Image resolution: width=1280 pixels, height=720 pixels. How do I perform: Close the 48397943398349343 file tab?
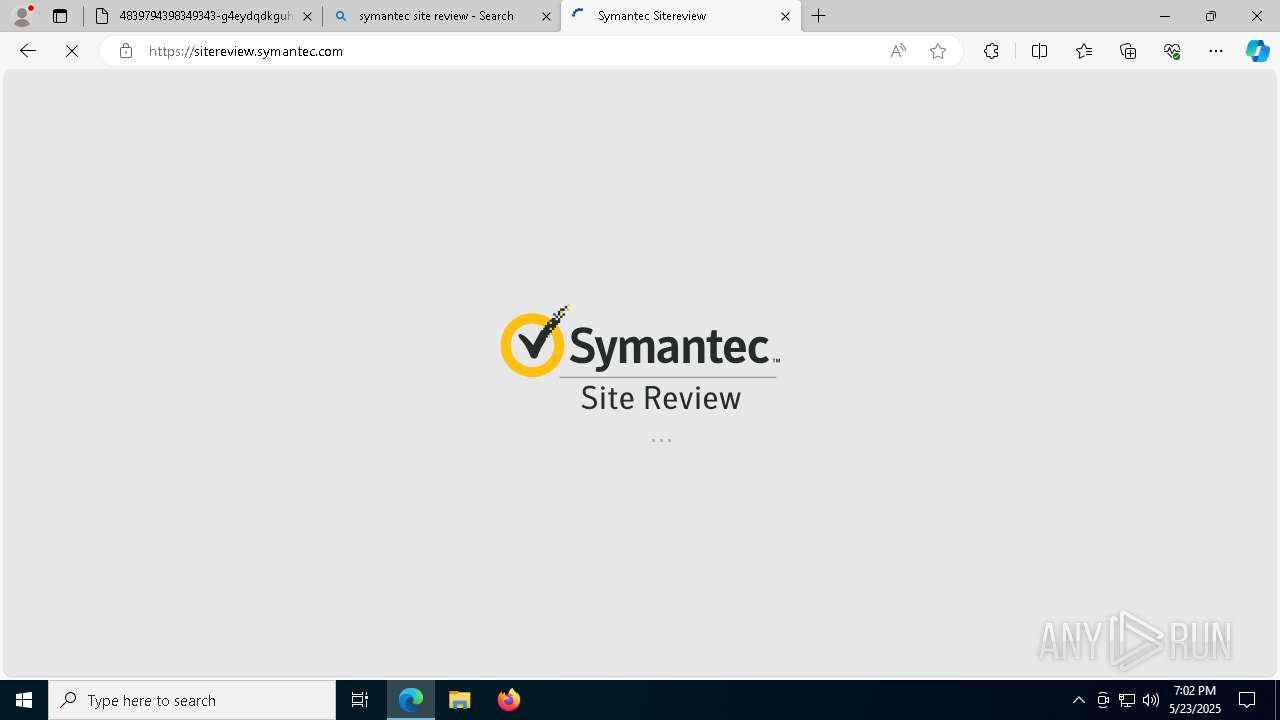click(307, 16)
